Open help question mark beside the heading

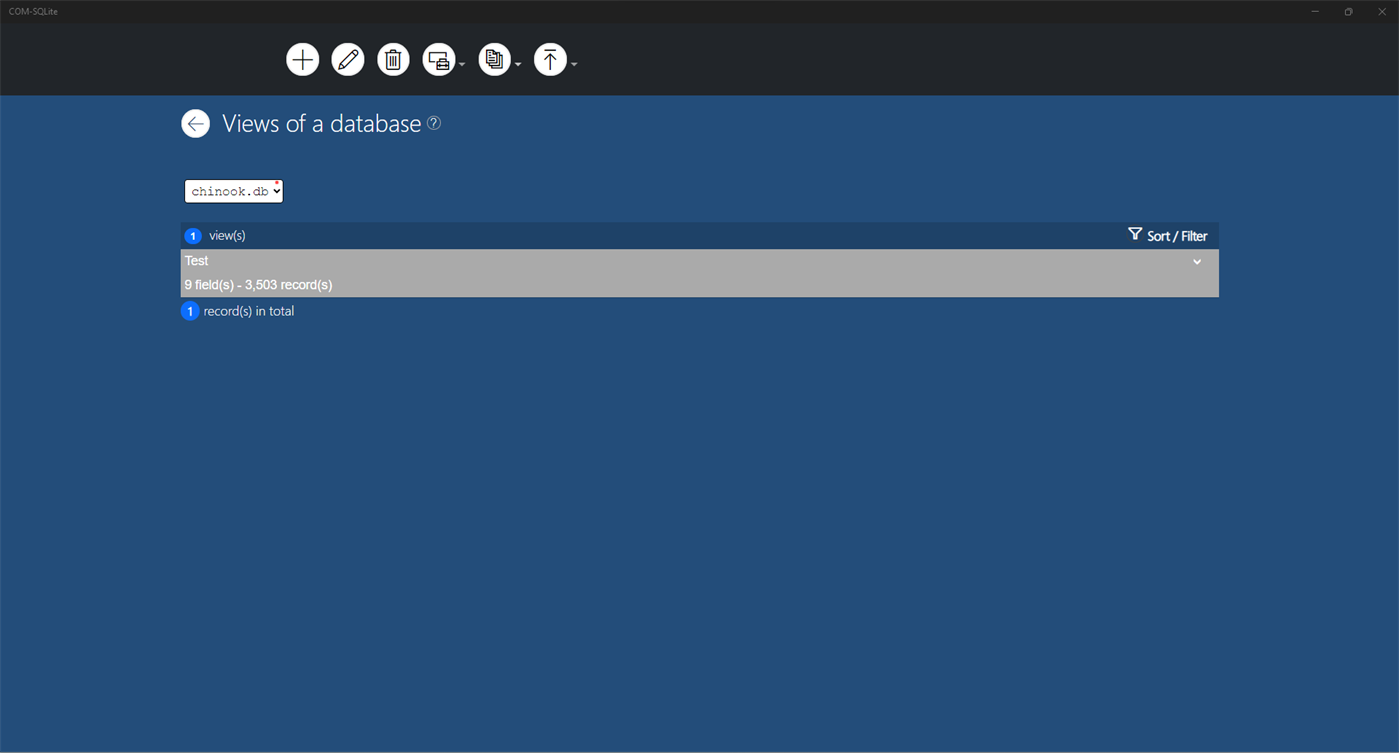point(434,123)
